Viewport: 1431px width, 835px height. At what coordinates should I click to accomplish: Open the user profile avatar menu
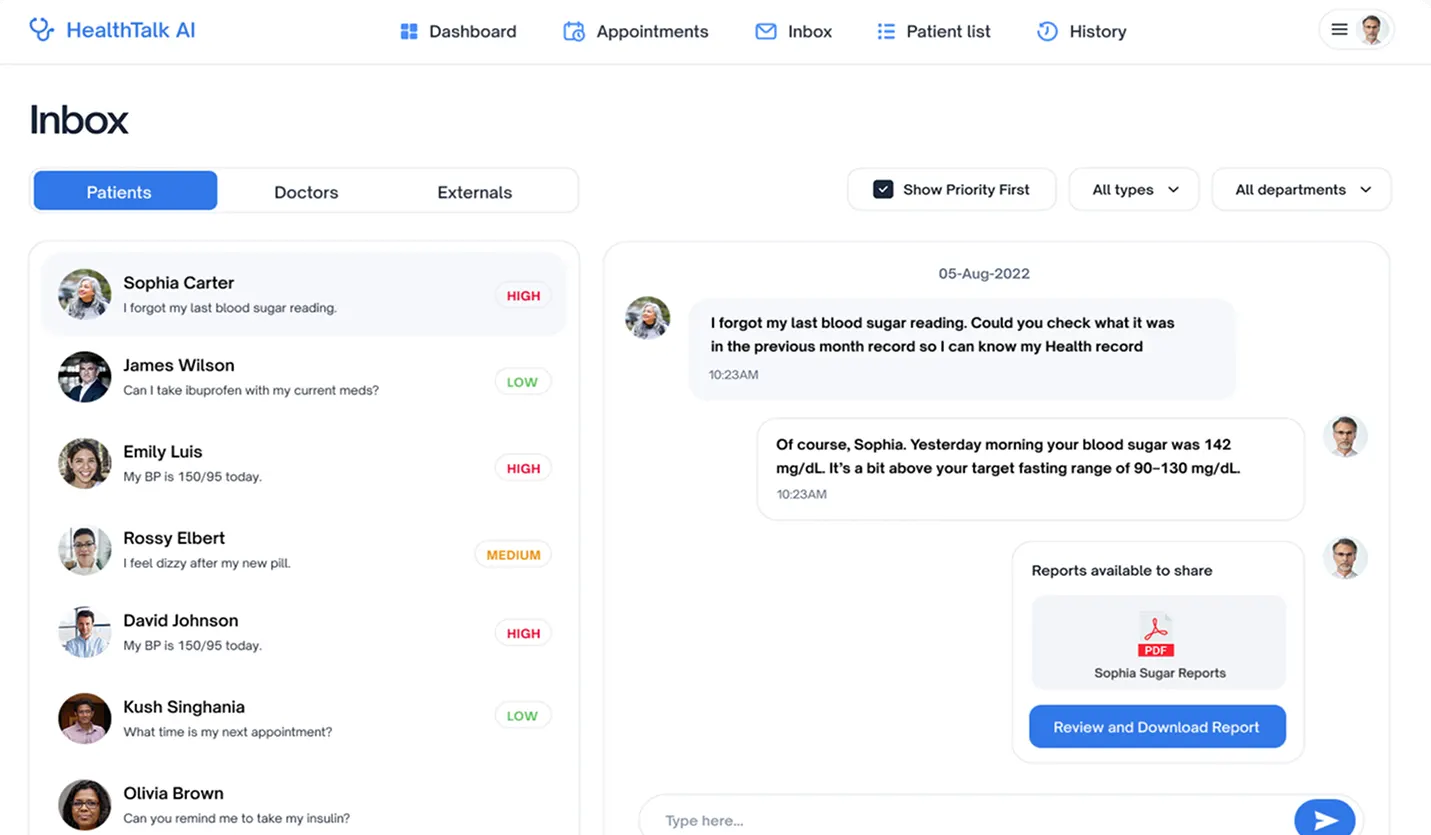[x=1372, y=29]
